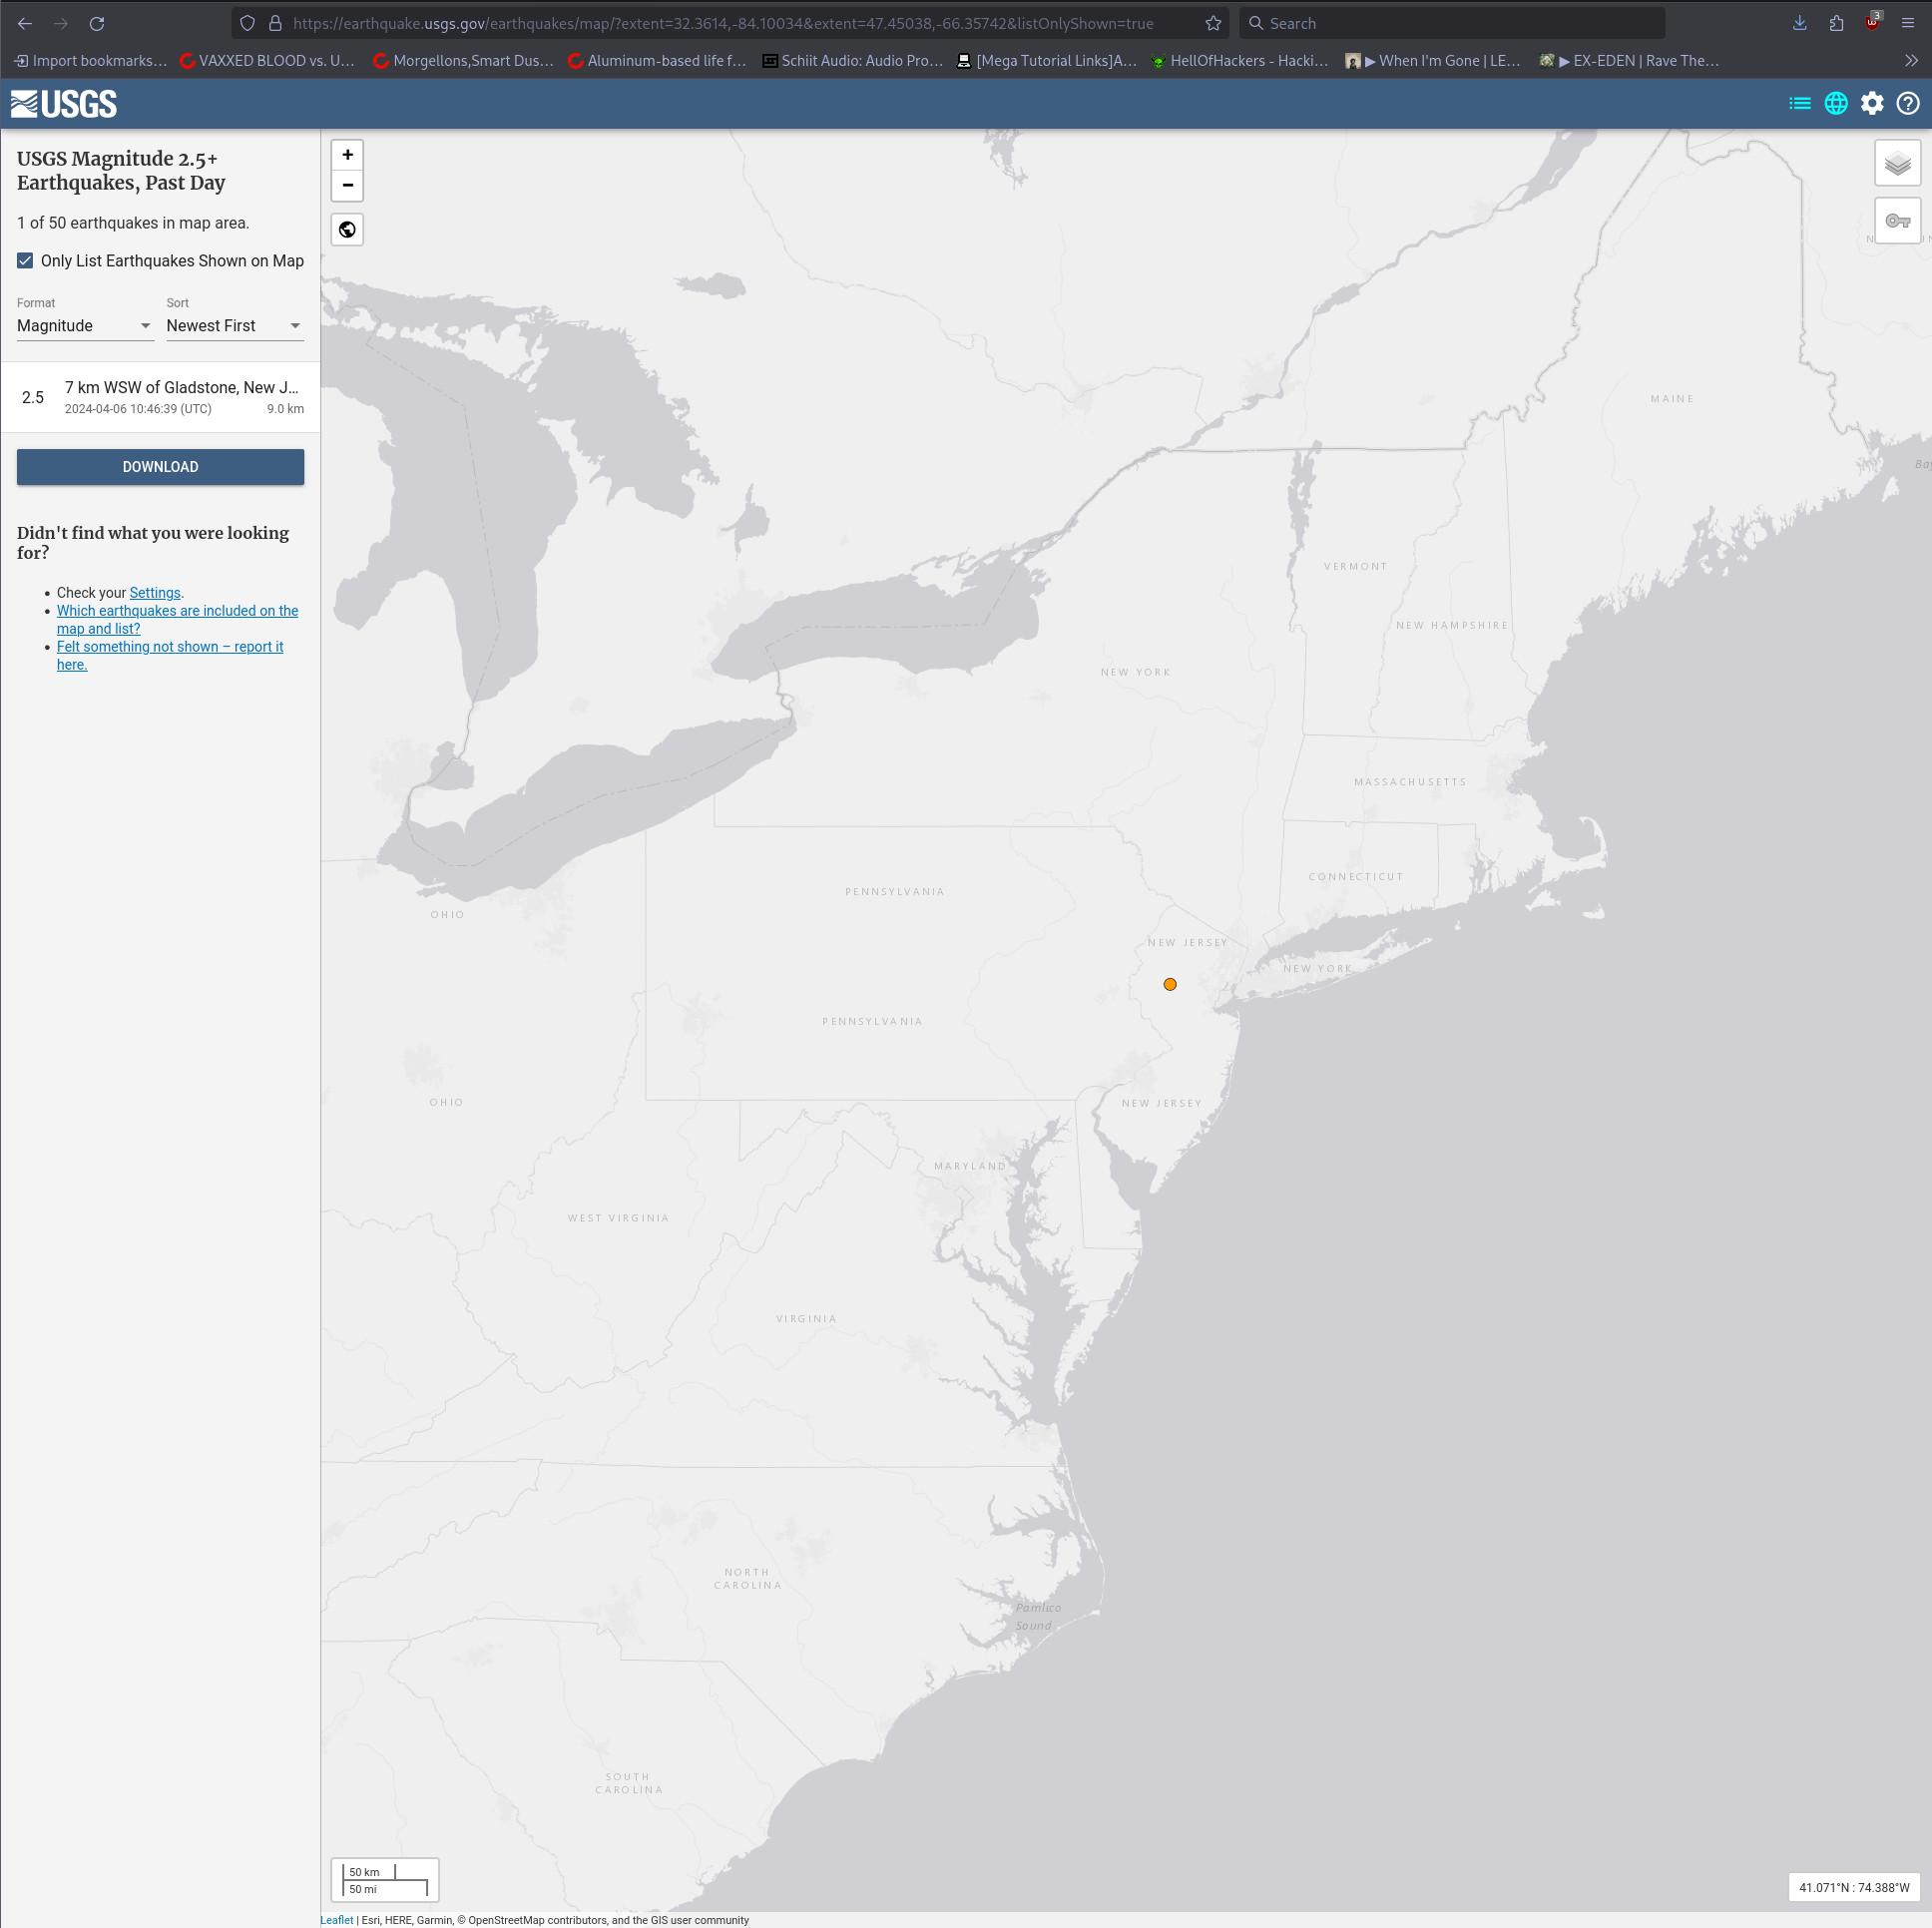This screenshot has width=1932, height=1928.
Task: Zoom in on the map
Action: [347, 155]
